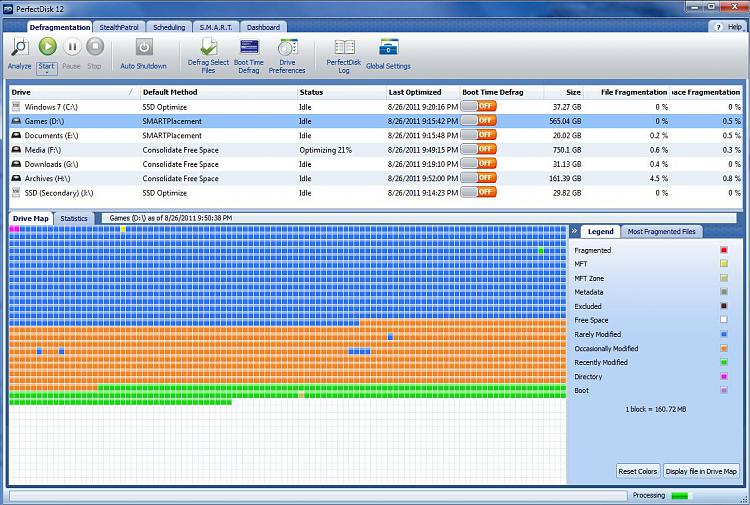The height and width of the screenshot is (505, 750).
Task: Change the MFT Zone color swatch
Action: (724, 278)
